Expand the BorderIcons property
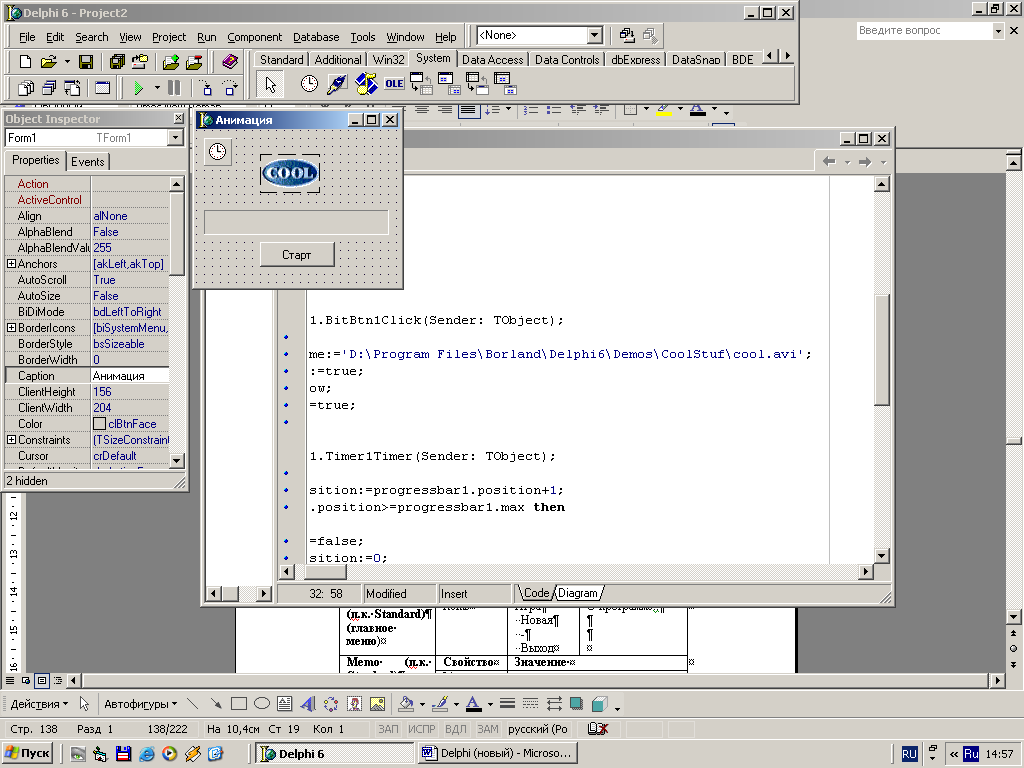The width and height of the screenshot is (1024, 768). (11, 328)
